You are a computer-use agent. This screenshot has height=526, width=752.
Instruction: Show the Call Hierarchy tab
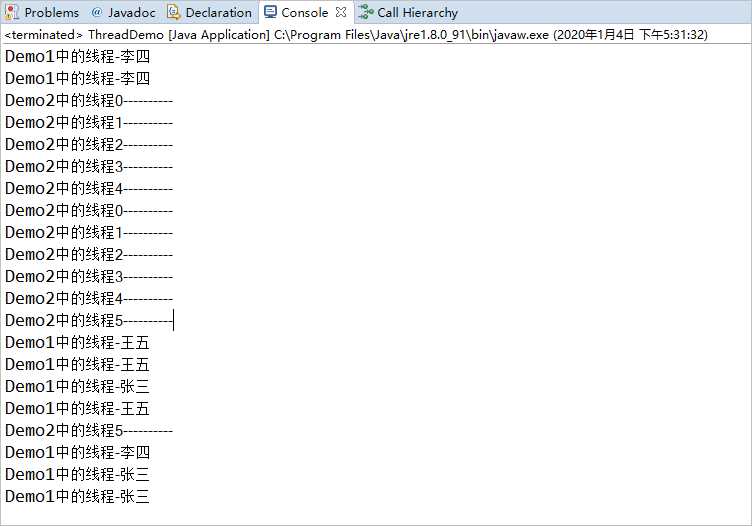click(409, 12)
